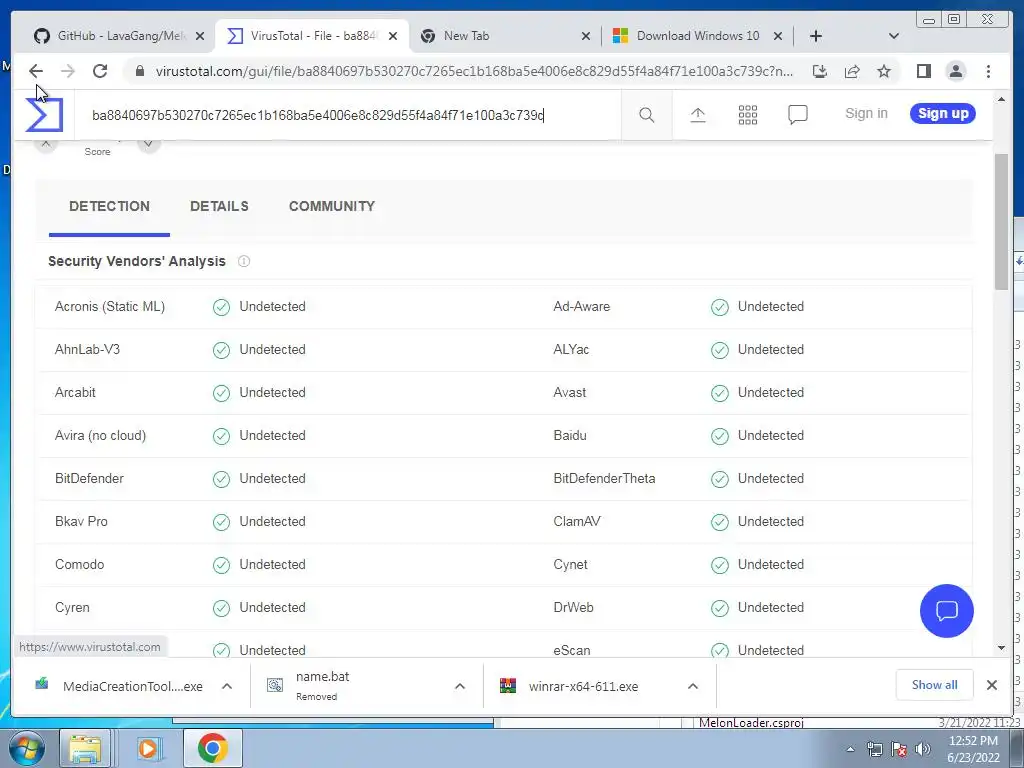Click the DrWeb vendor name
This screenshot has height=768, width=1024.
pyautogui.click(x=573, y=608)
